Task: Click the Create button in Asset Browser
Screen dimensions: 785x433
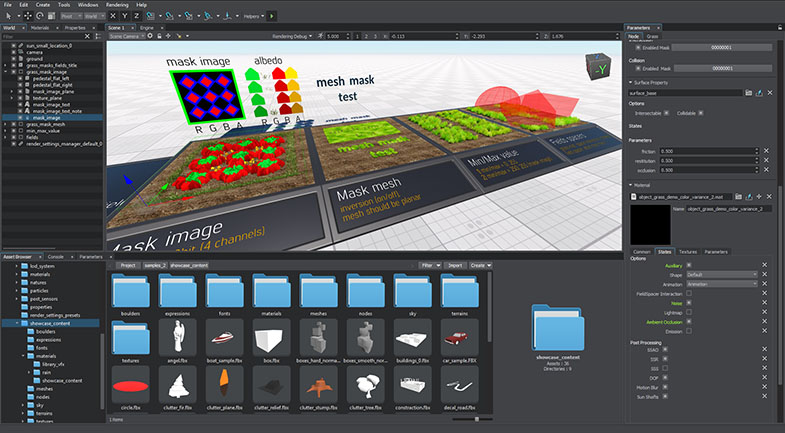Action: coord(480,265)
